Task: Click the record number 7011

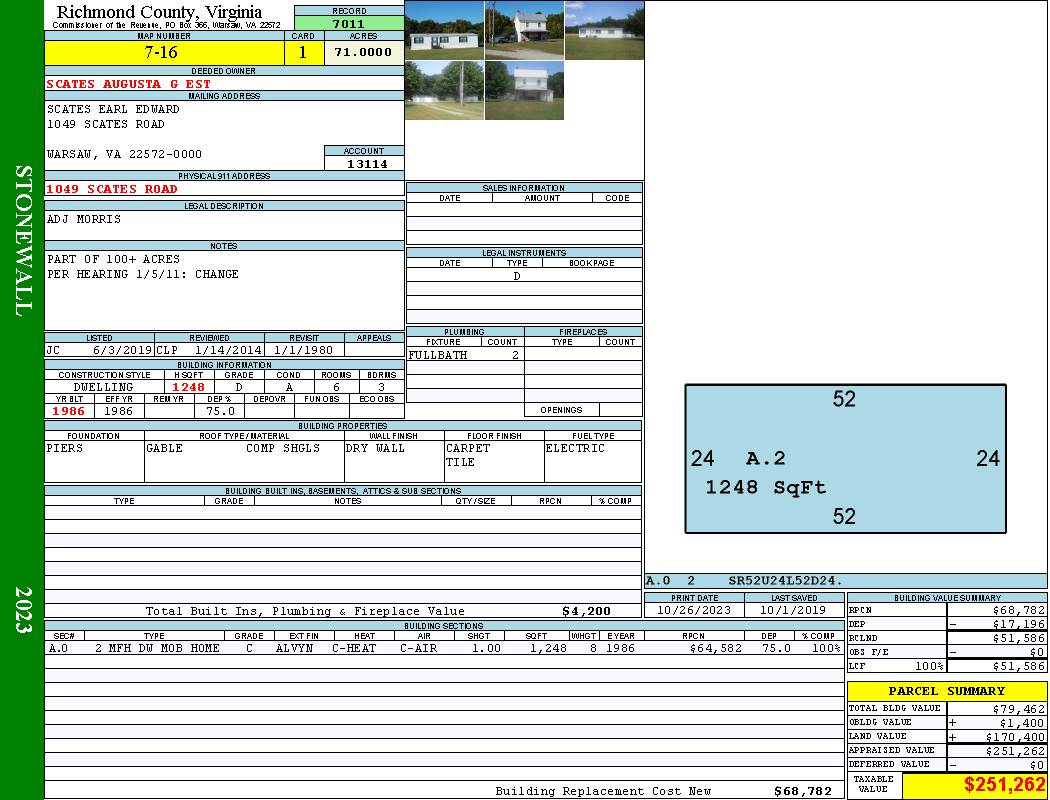Action: click(349, 23)
